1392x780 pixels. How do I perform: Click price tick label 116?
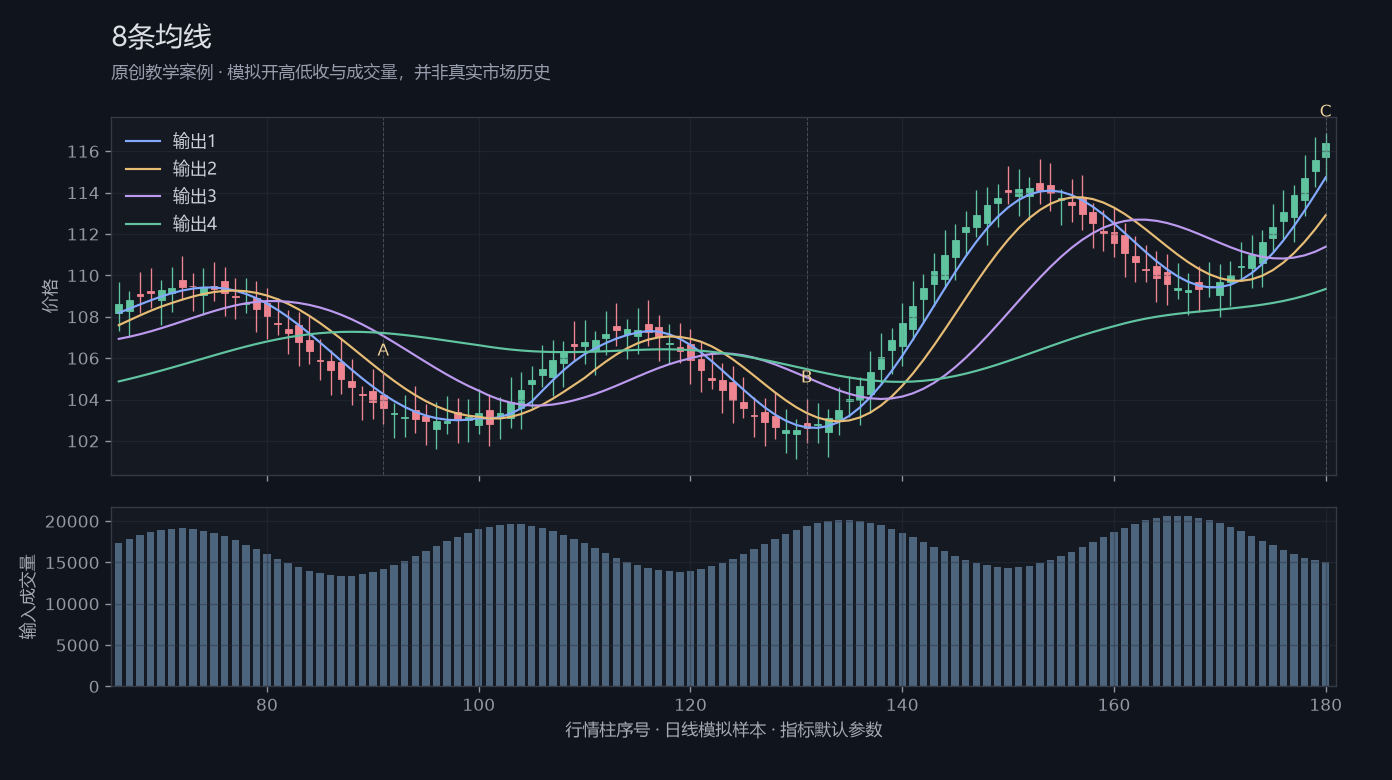[x=83, y=152]
